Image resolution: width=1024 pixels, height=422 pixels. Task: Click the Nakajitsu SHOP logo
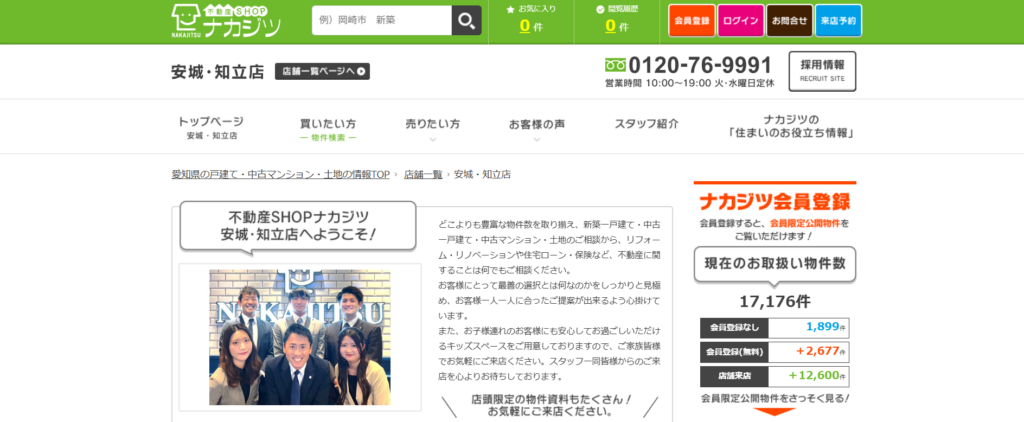[x=226, y=21]
